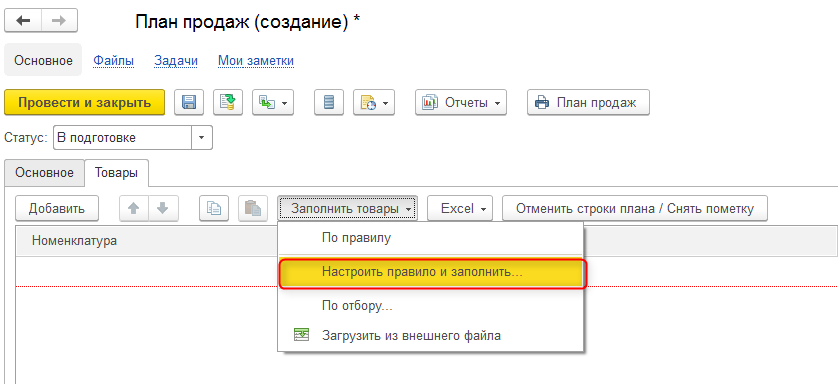
Task: Open the Отчеты dropdown
Action: tap(461, 102)
